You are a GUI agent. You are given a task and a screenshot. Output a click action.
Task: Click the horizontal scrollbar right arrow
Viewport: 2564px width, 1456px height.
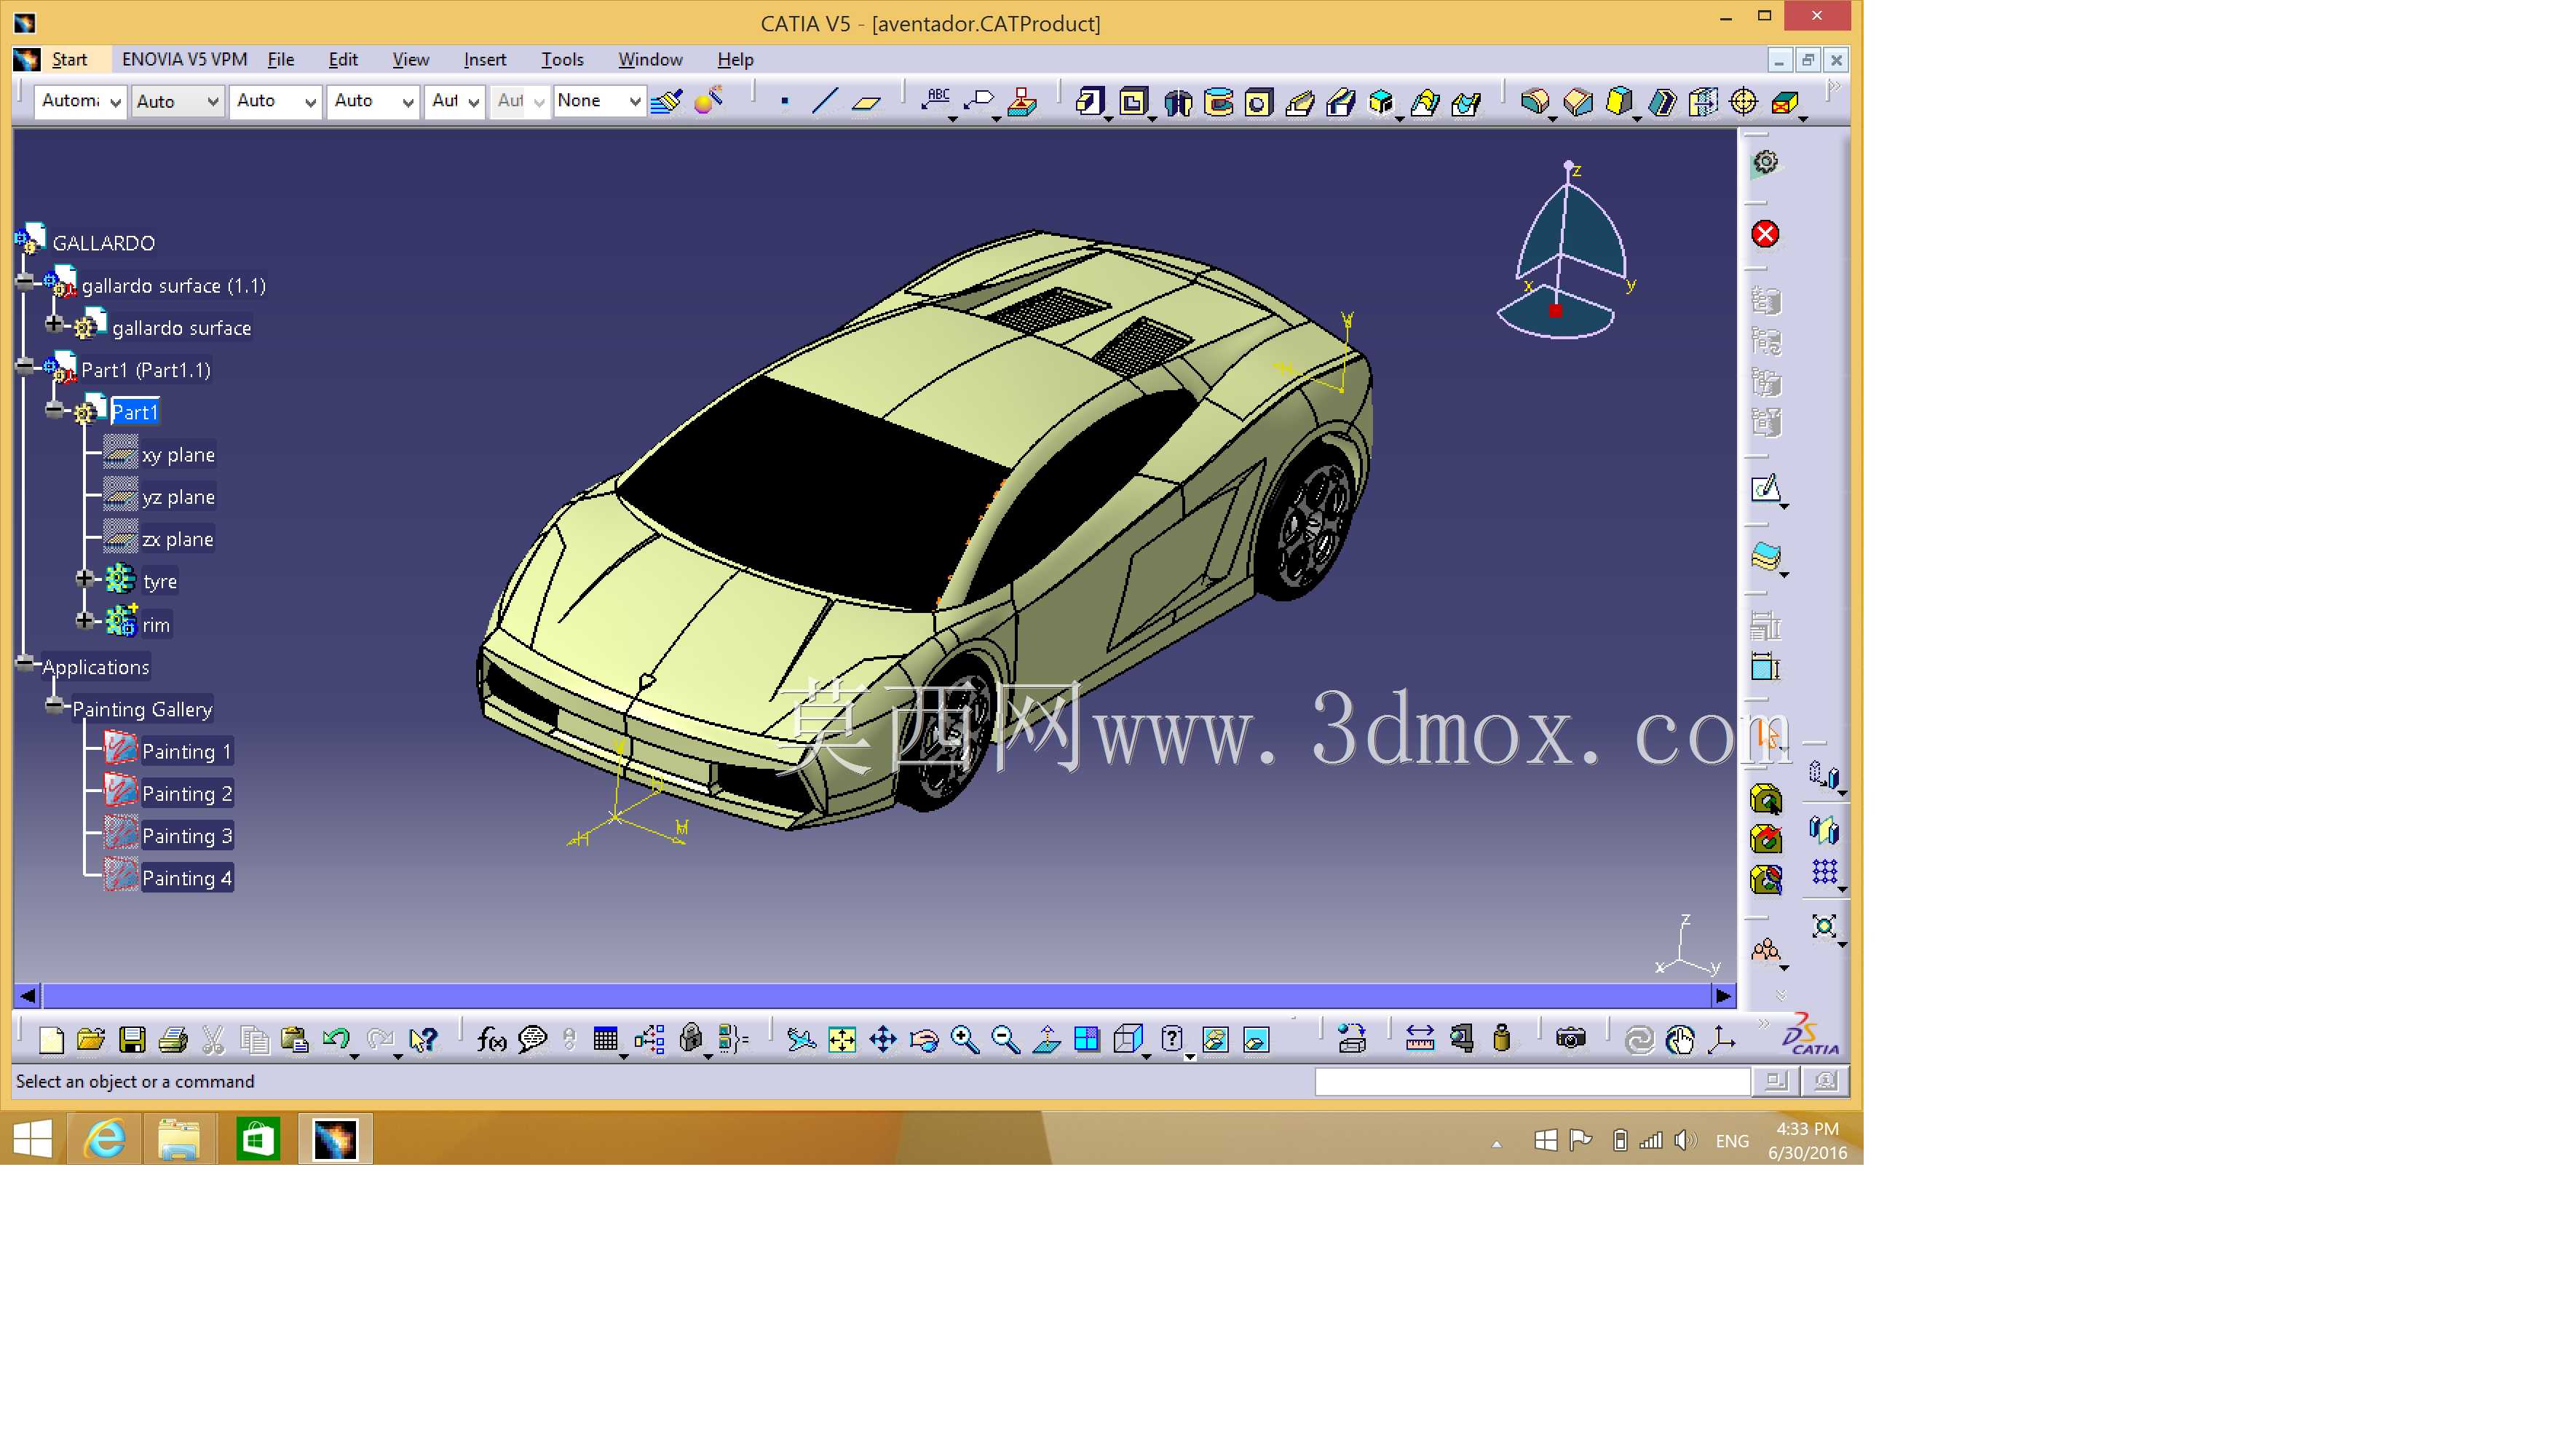1723,996
